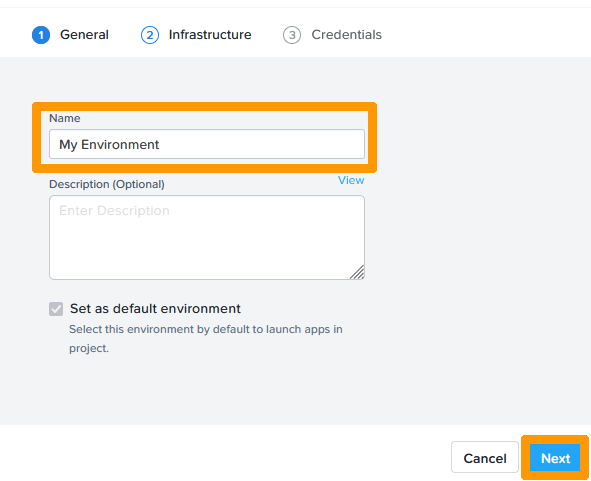Open the View link above the description

(x=351, y=180)
